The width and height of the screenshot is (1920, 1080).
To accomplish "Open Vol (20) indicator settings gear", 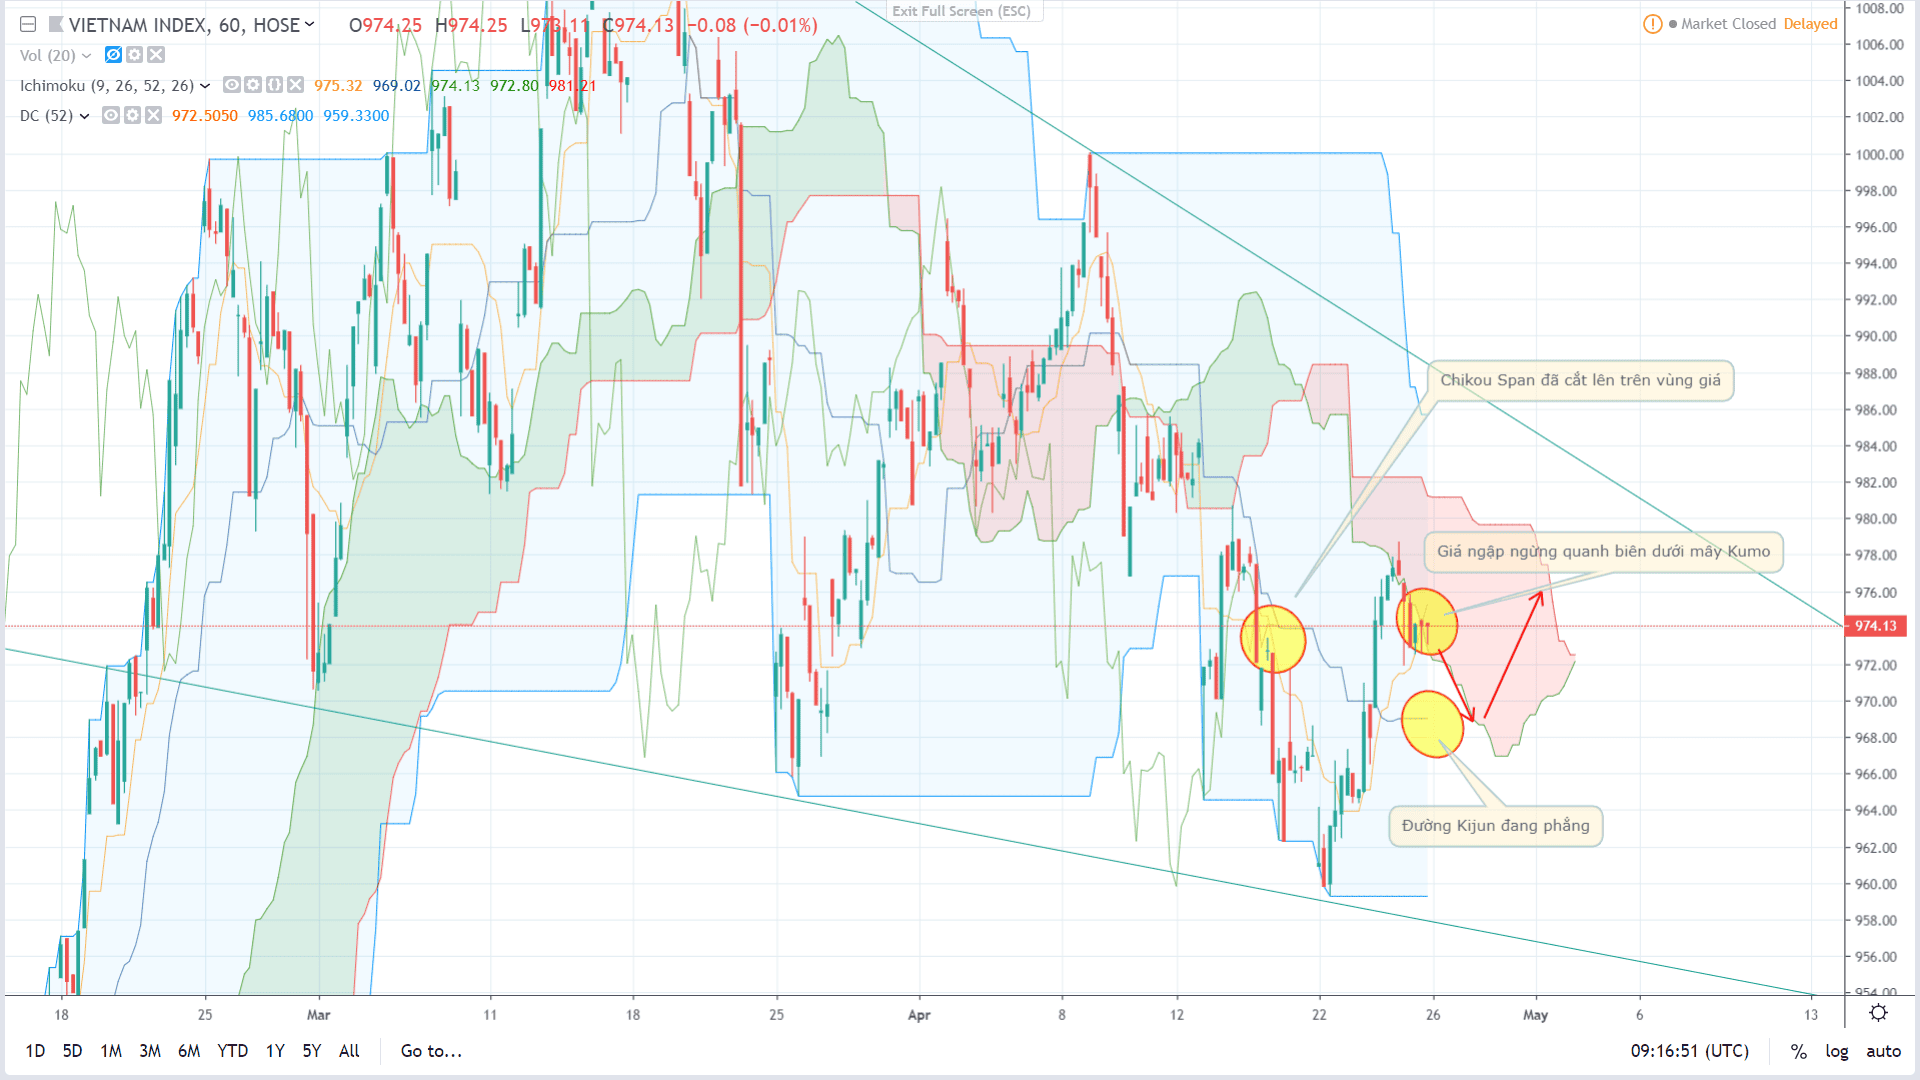I will click(x=134, y=55).
